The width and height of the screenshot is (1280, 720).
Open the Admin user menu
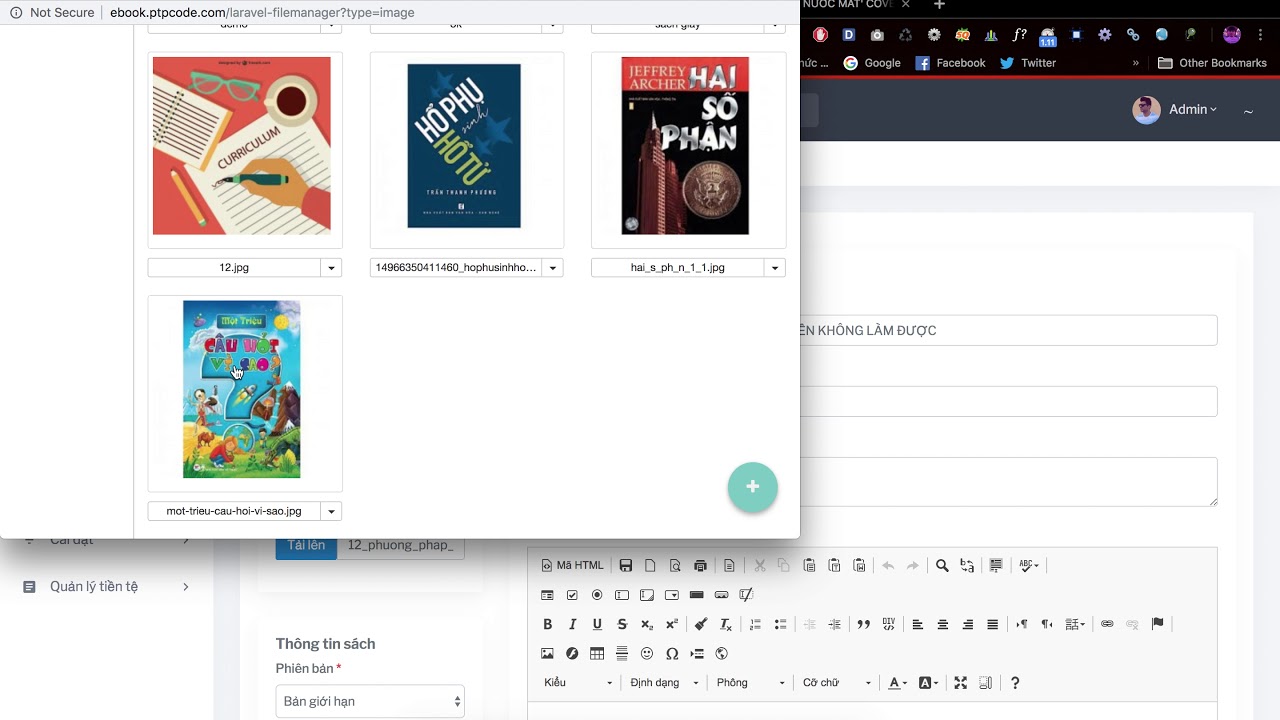point(1175,110)
